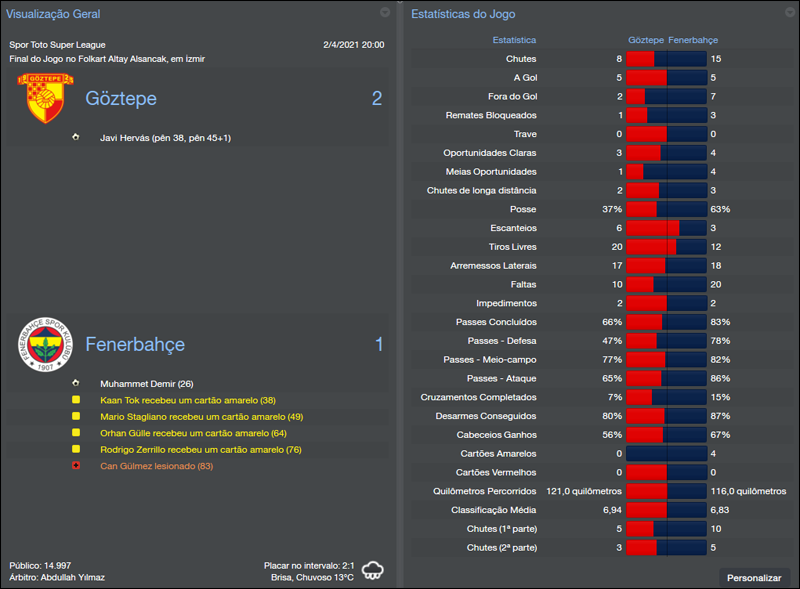Click the yellow card icon beside Kaan Tok
800x589 pixels.
click(77, 399)
